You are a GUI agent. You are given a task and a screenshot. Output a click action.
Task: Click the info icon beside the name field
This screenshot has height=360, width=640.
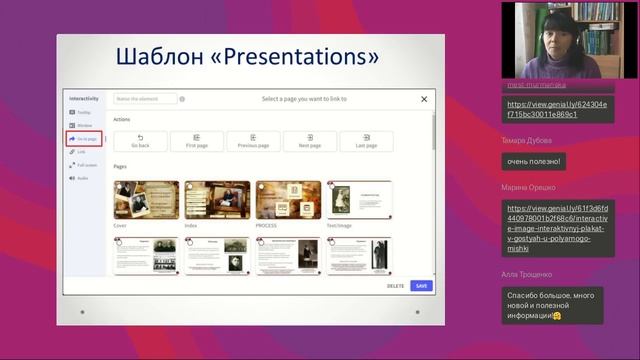182,99
